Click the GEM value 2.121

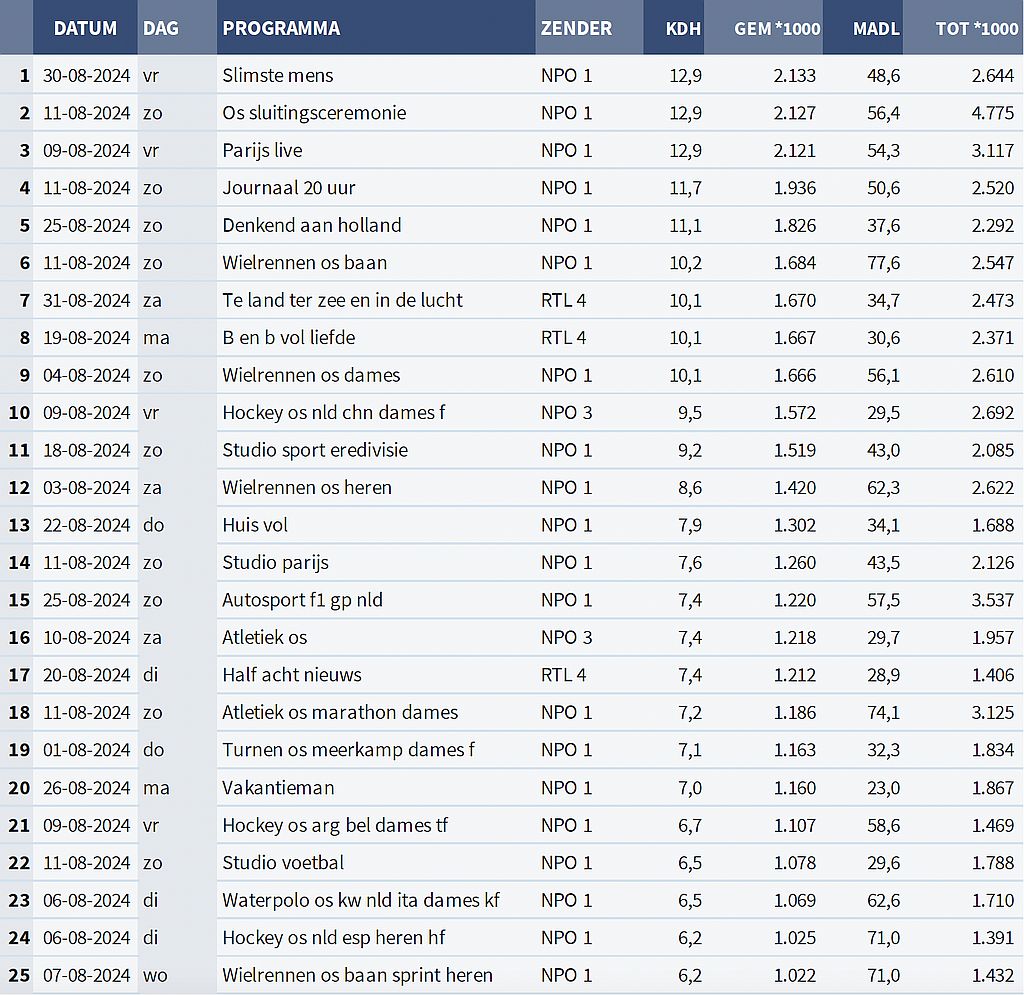[x=795, y=151]
